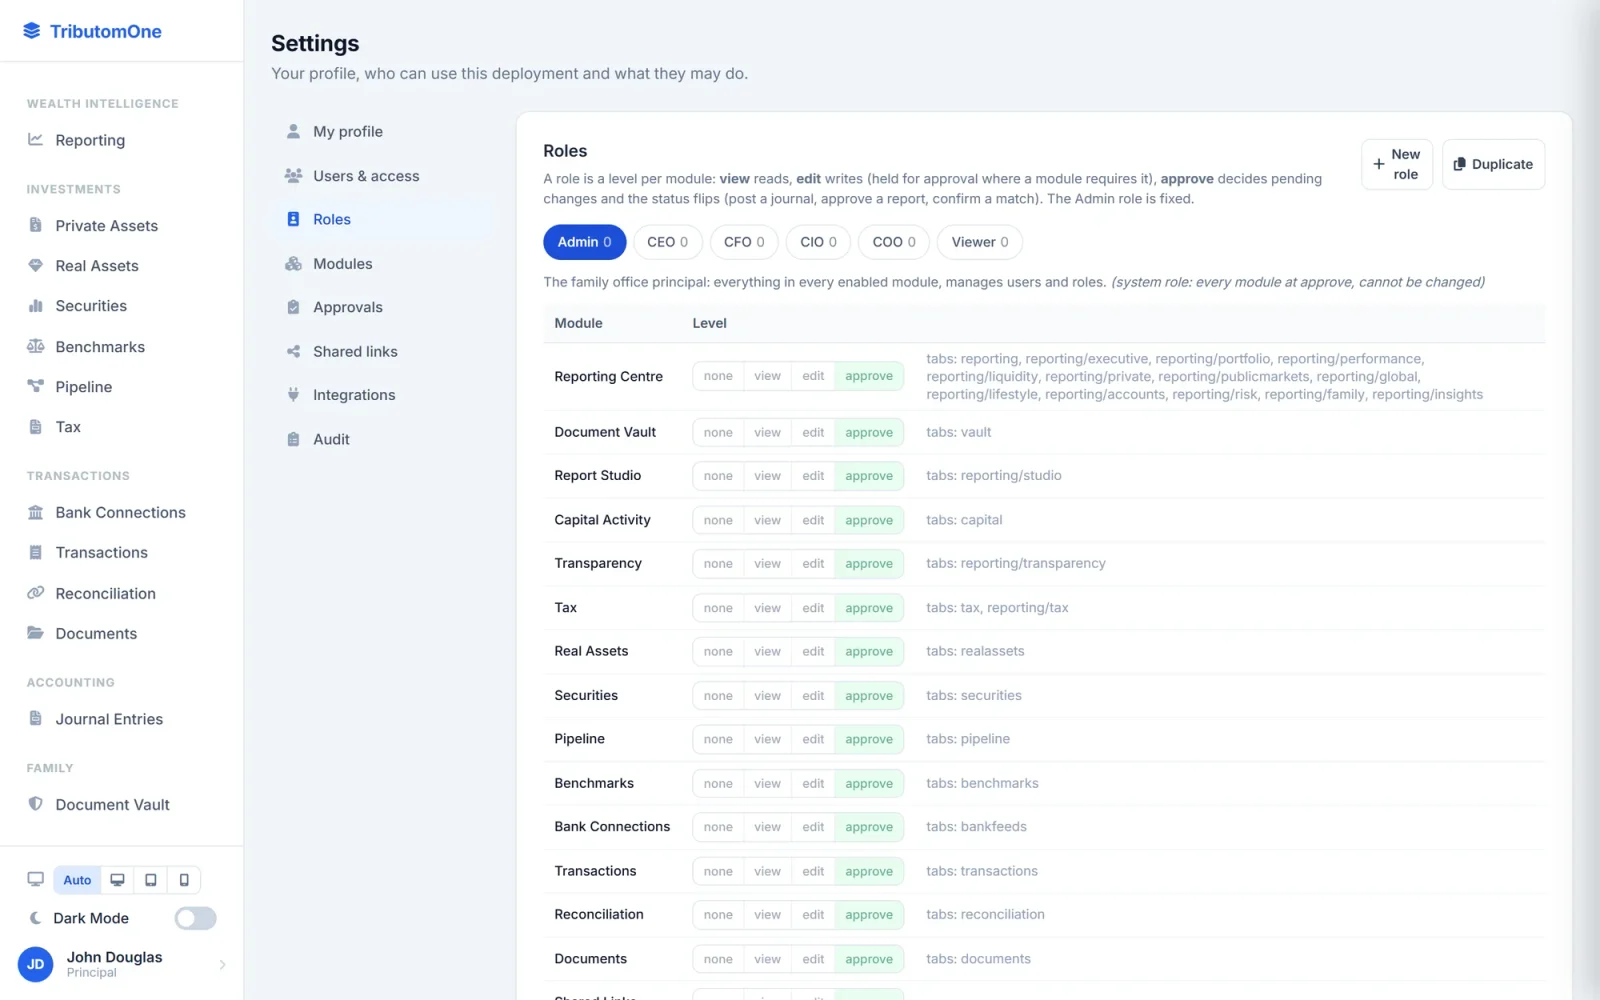
Task: Select the Admin role tab
Action: [x=585, y=242]
